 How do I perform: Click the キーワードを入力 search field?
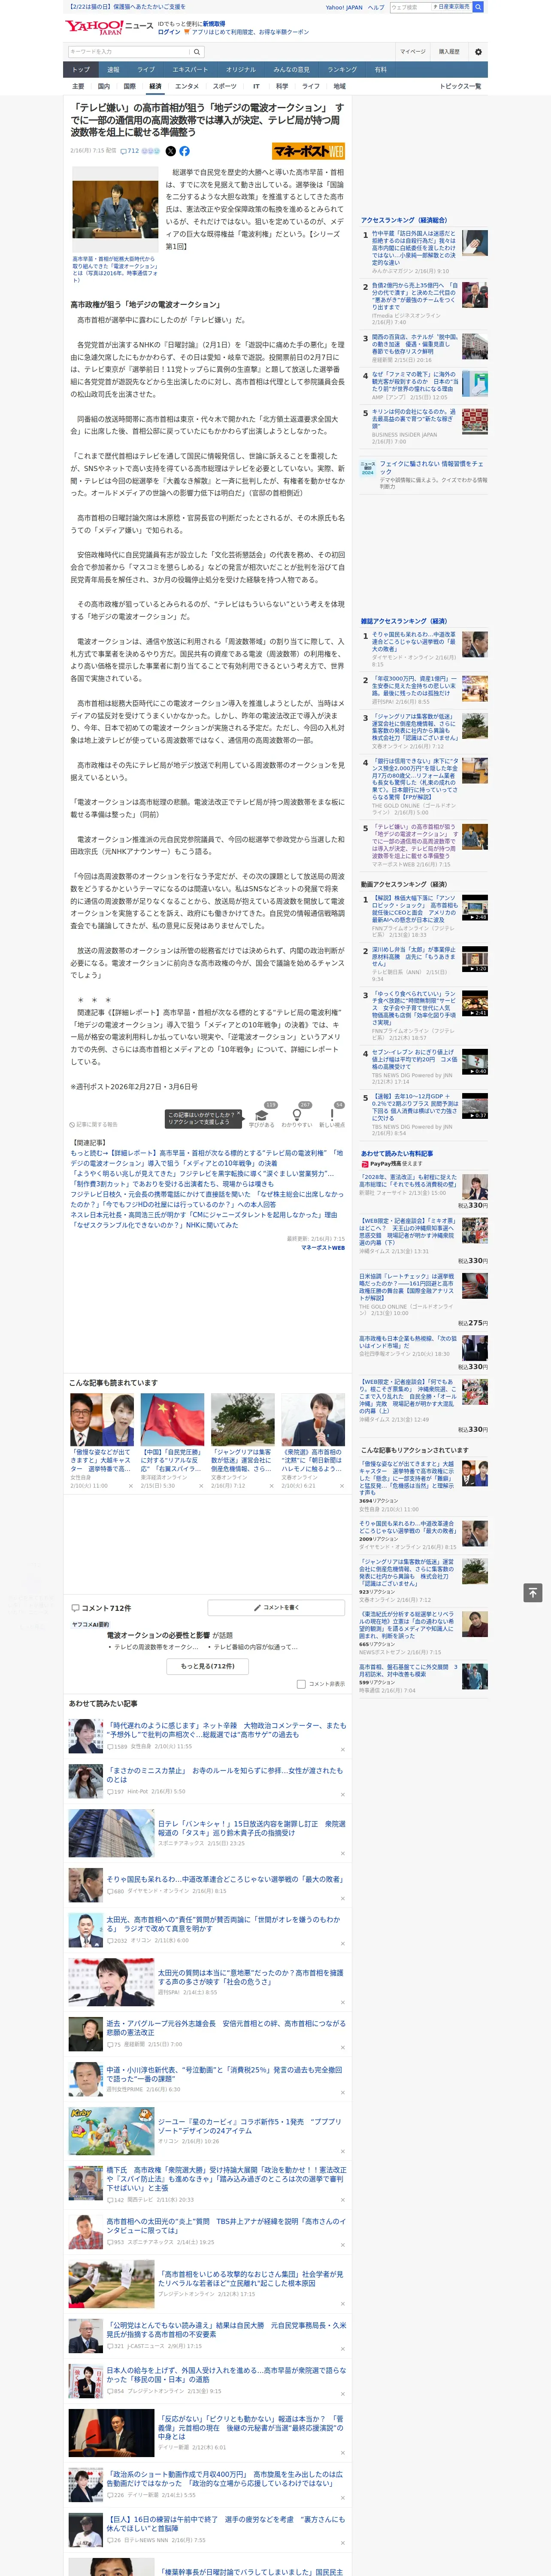click(129, 51)
